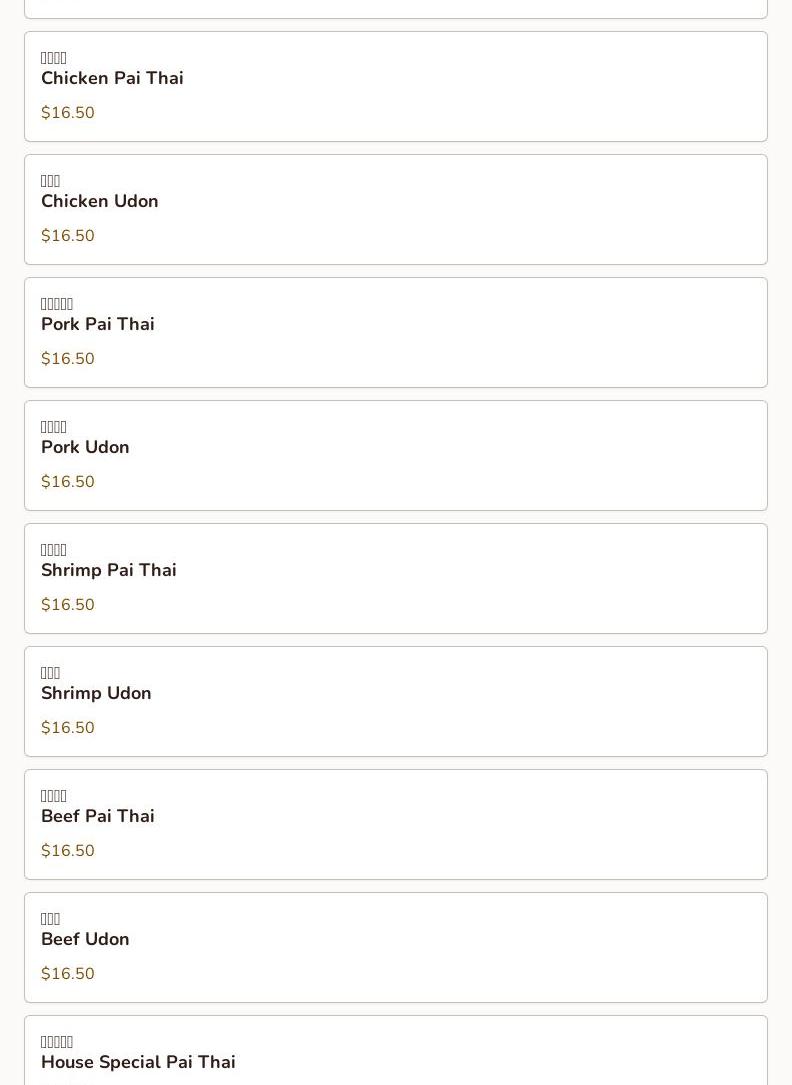This screenshot has width=792, height=1085.
Task: Click the Pork Pai Thai item name
Action: pyautogui.click(x=98, y=324)
